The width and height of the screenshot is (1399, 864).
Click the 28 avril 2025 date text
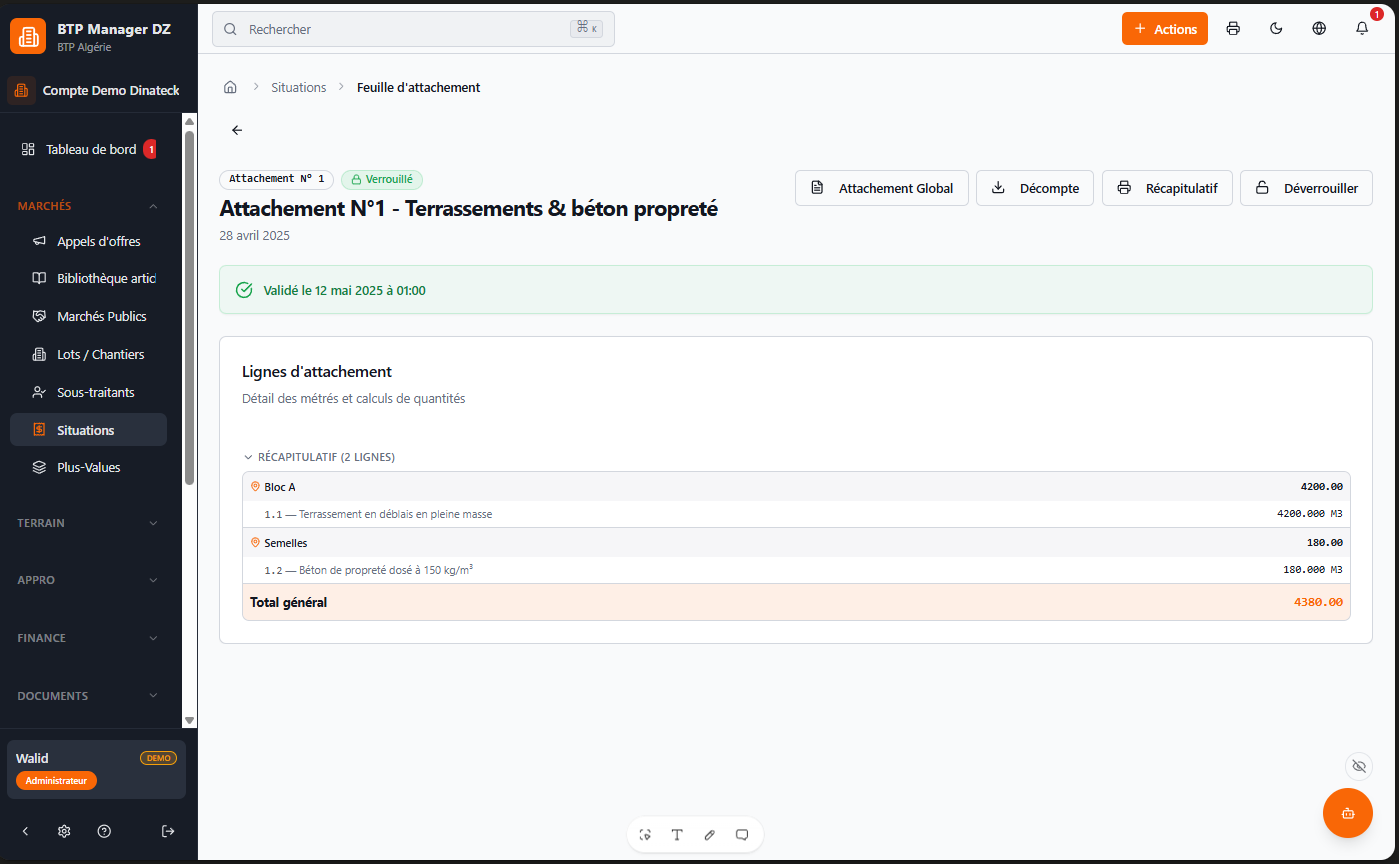click(x=255, y=236)
